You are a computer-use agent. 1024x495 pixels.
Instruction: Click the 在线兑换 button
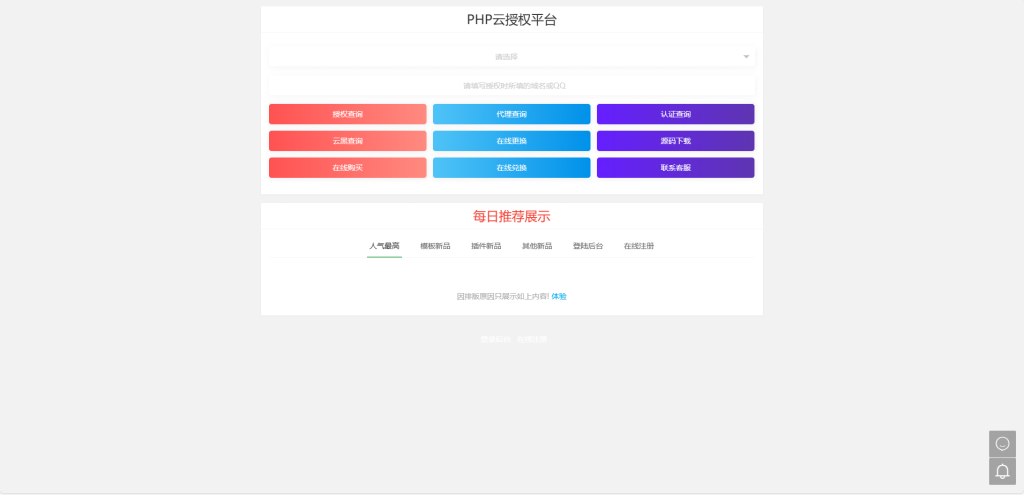click(511, 168)
